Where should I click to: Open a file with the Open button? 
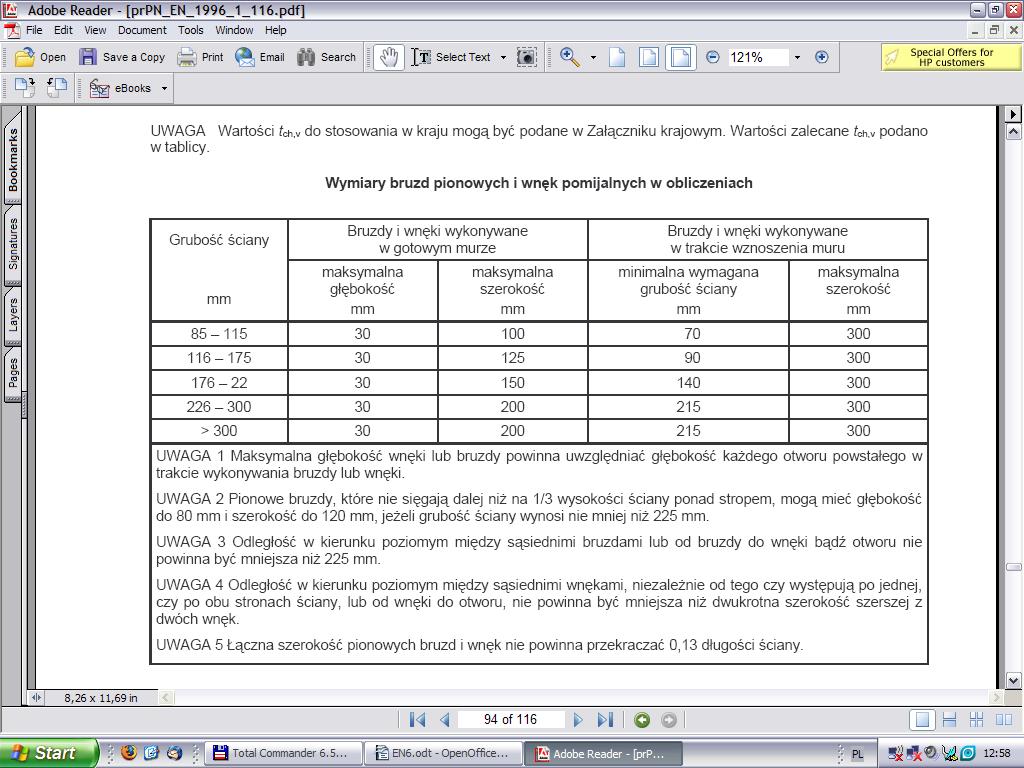(x=40, y=57)
